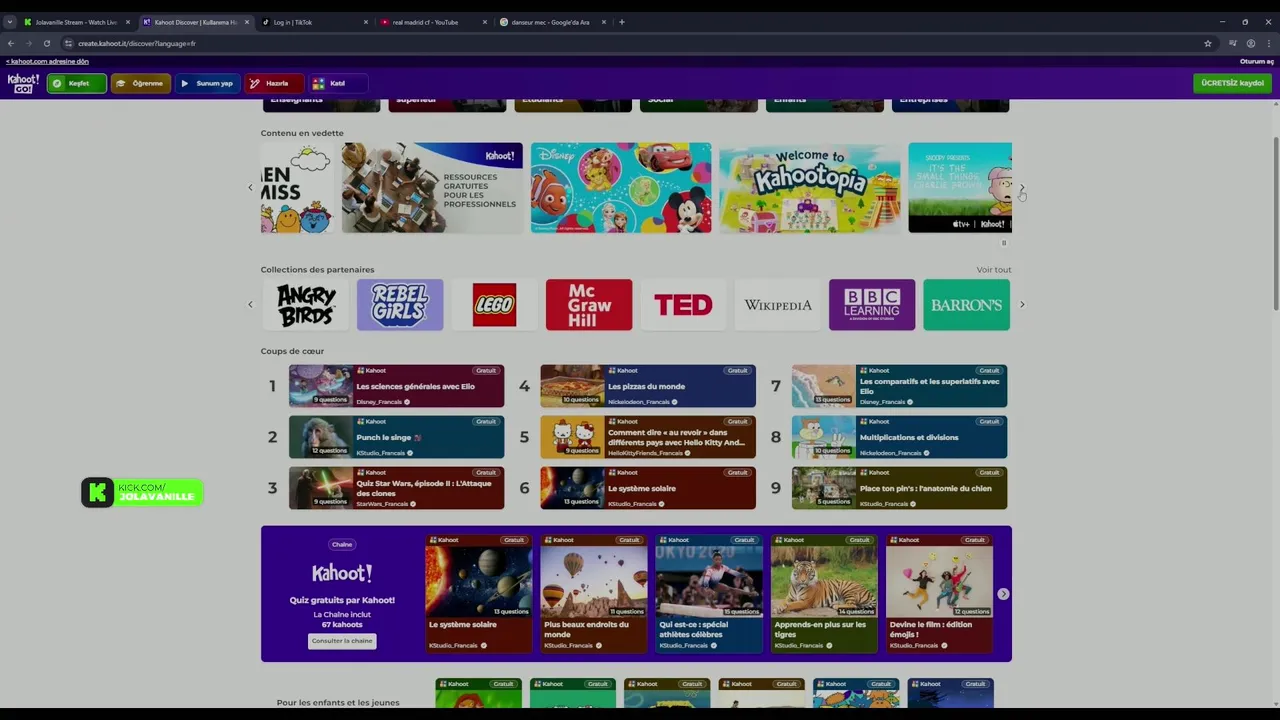Bookmark this page with the star icon
Image resolution: width=1280 pixels, height=720 pixels.
click(x=1208, y=44)
